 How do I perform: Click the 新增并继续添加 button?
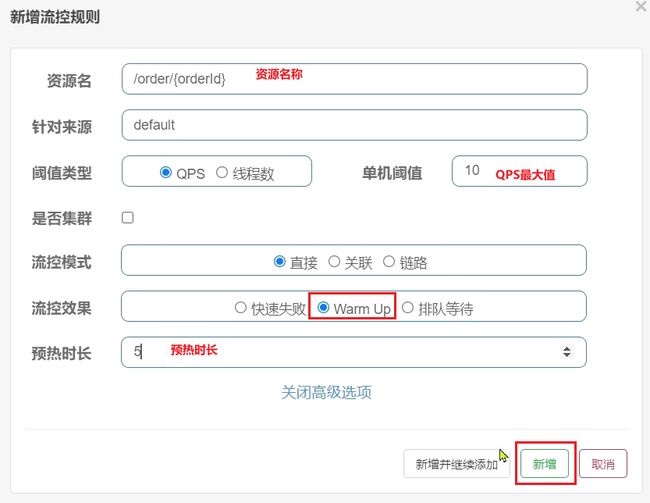point(456,464)
